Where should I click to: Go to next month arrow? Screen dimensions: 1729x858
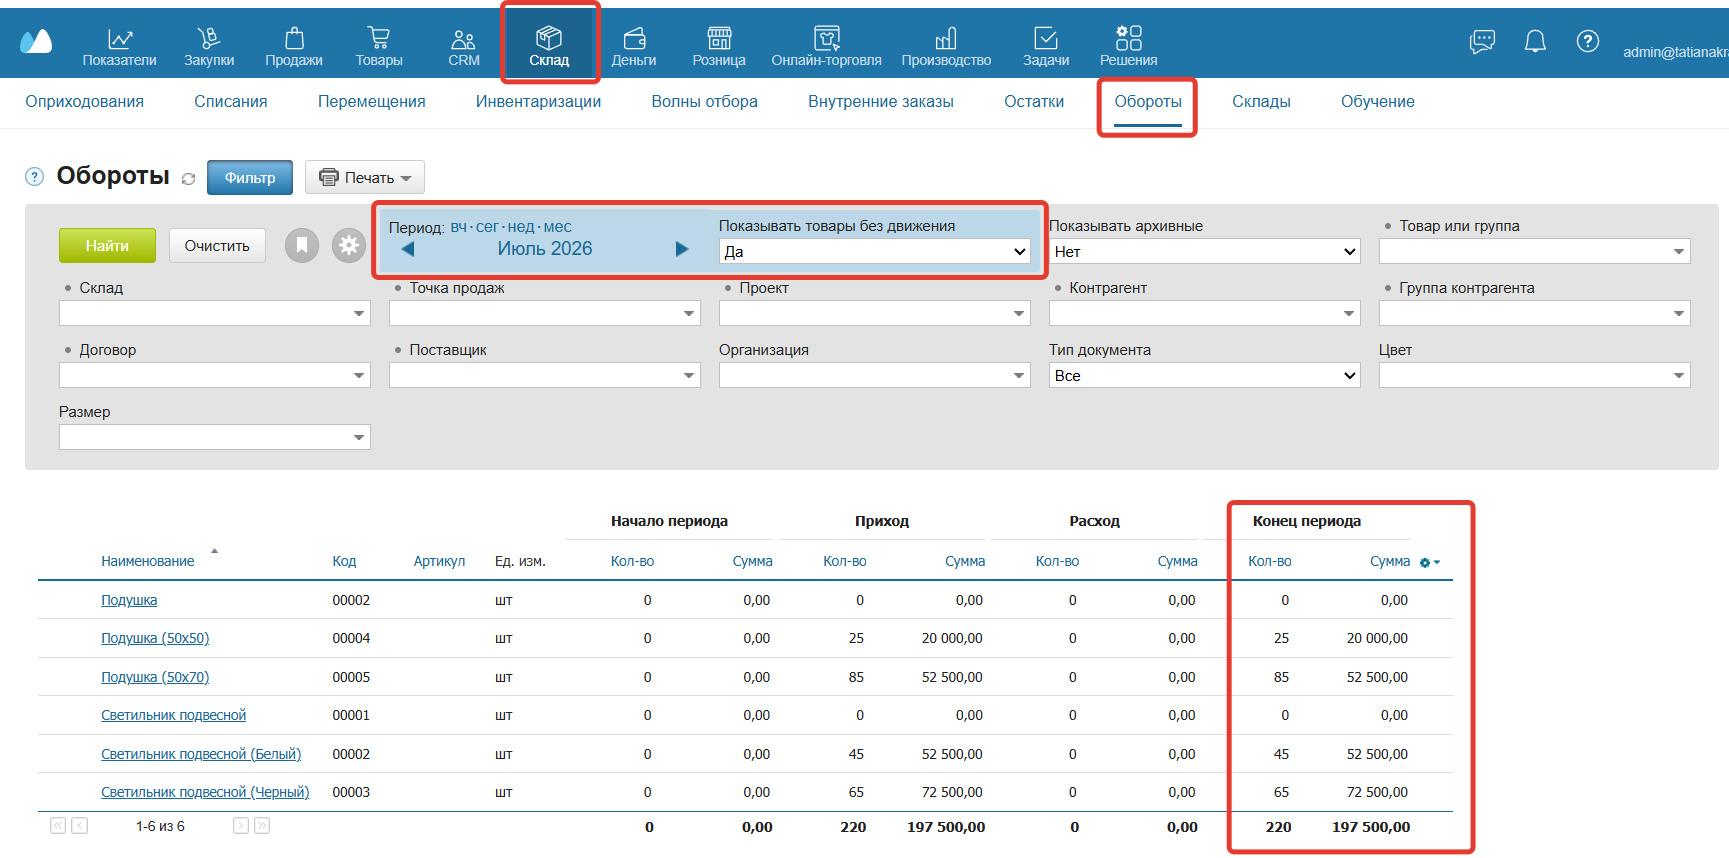pyautogui.click(x=682, y=249)
